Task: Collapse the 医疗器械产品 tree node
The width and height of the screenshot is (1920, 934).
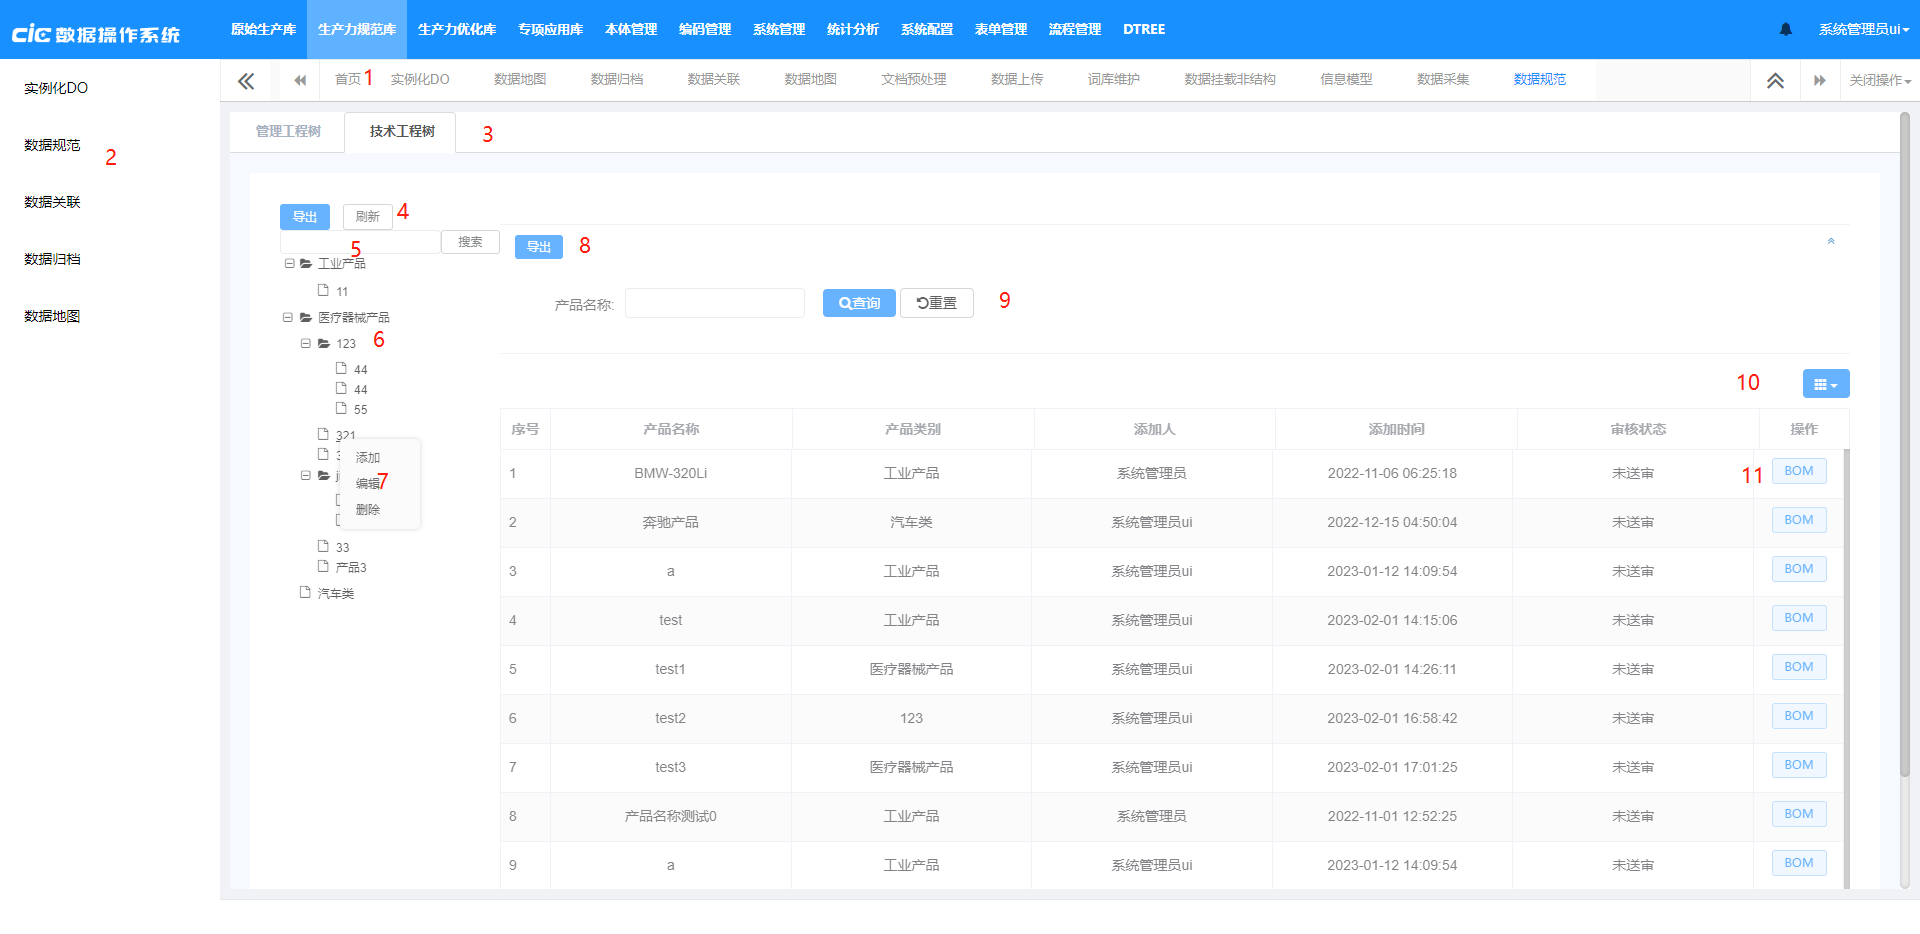Action: point(287,317)
